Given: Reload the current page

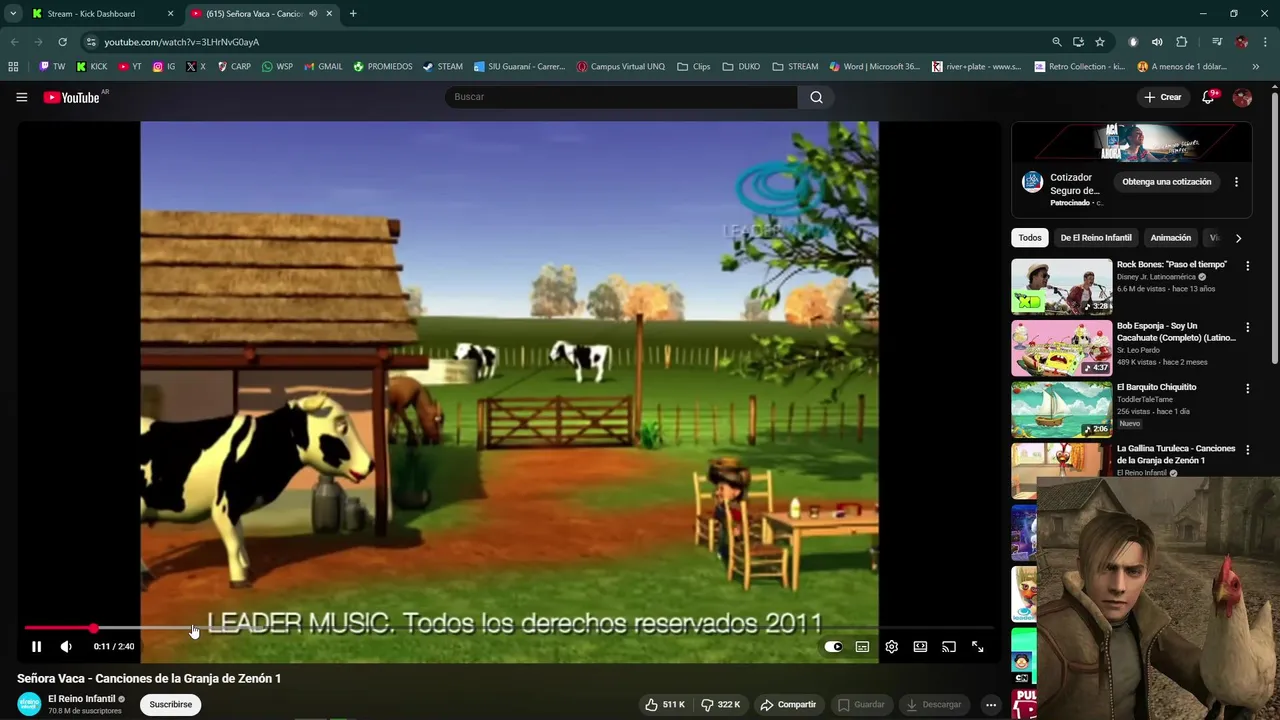Looking at the screenshot, I should click(62, 42).
